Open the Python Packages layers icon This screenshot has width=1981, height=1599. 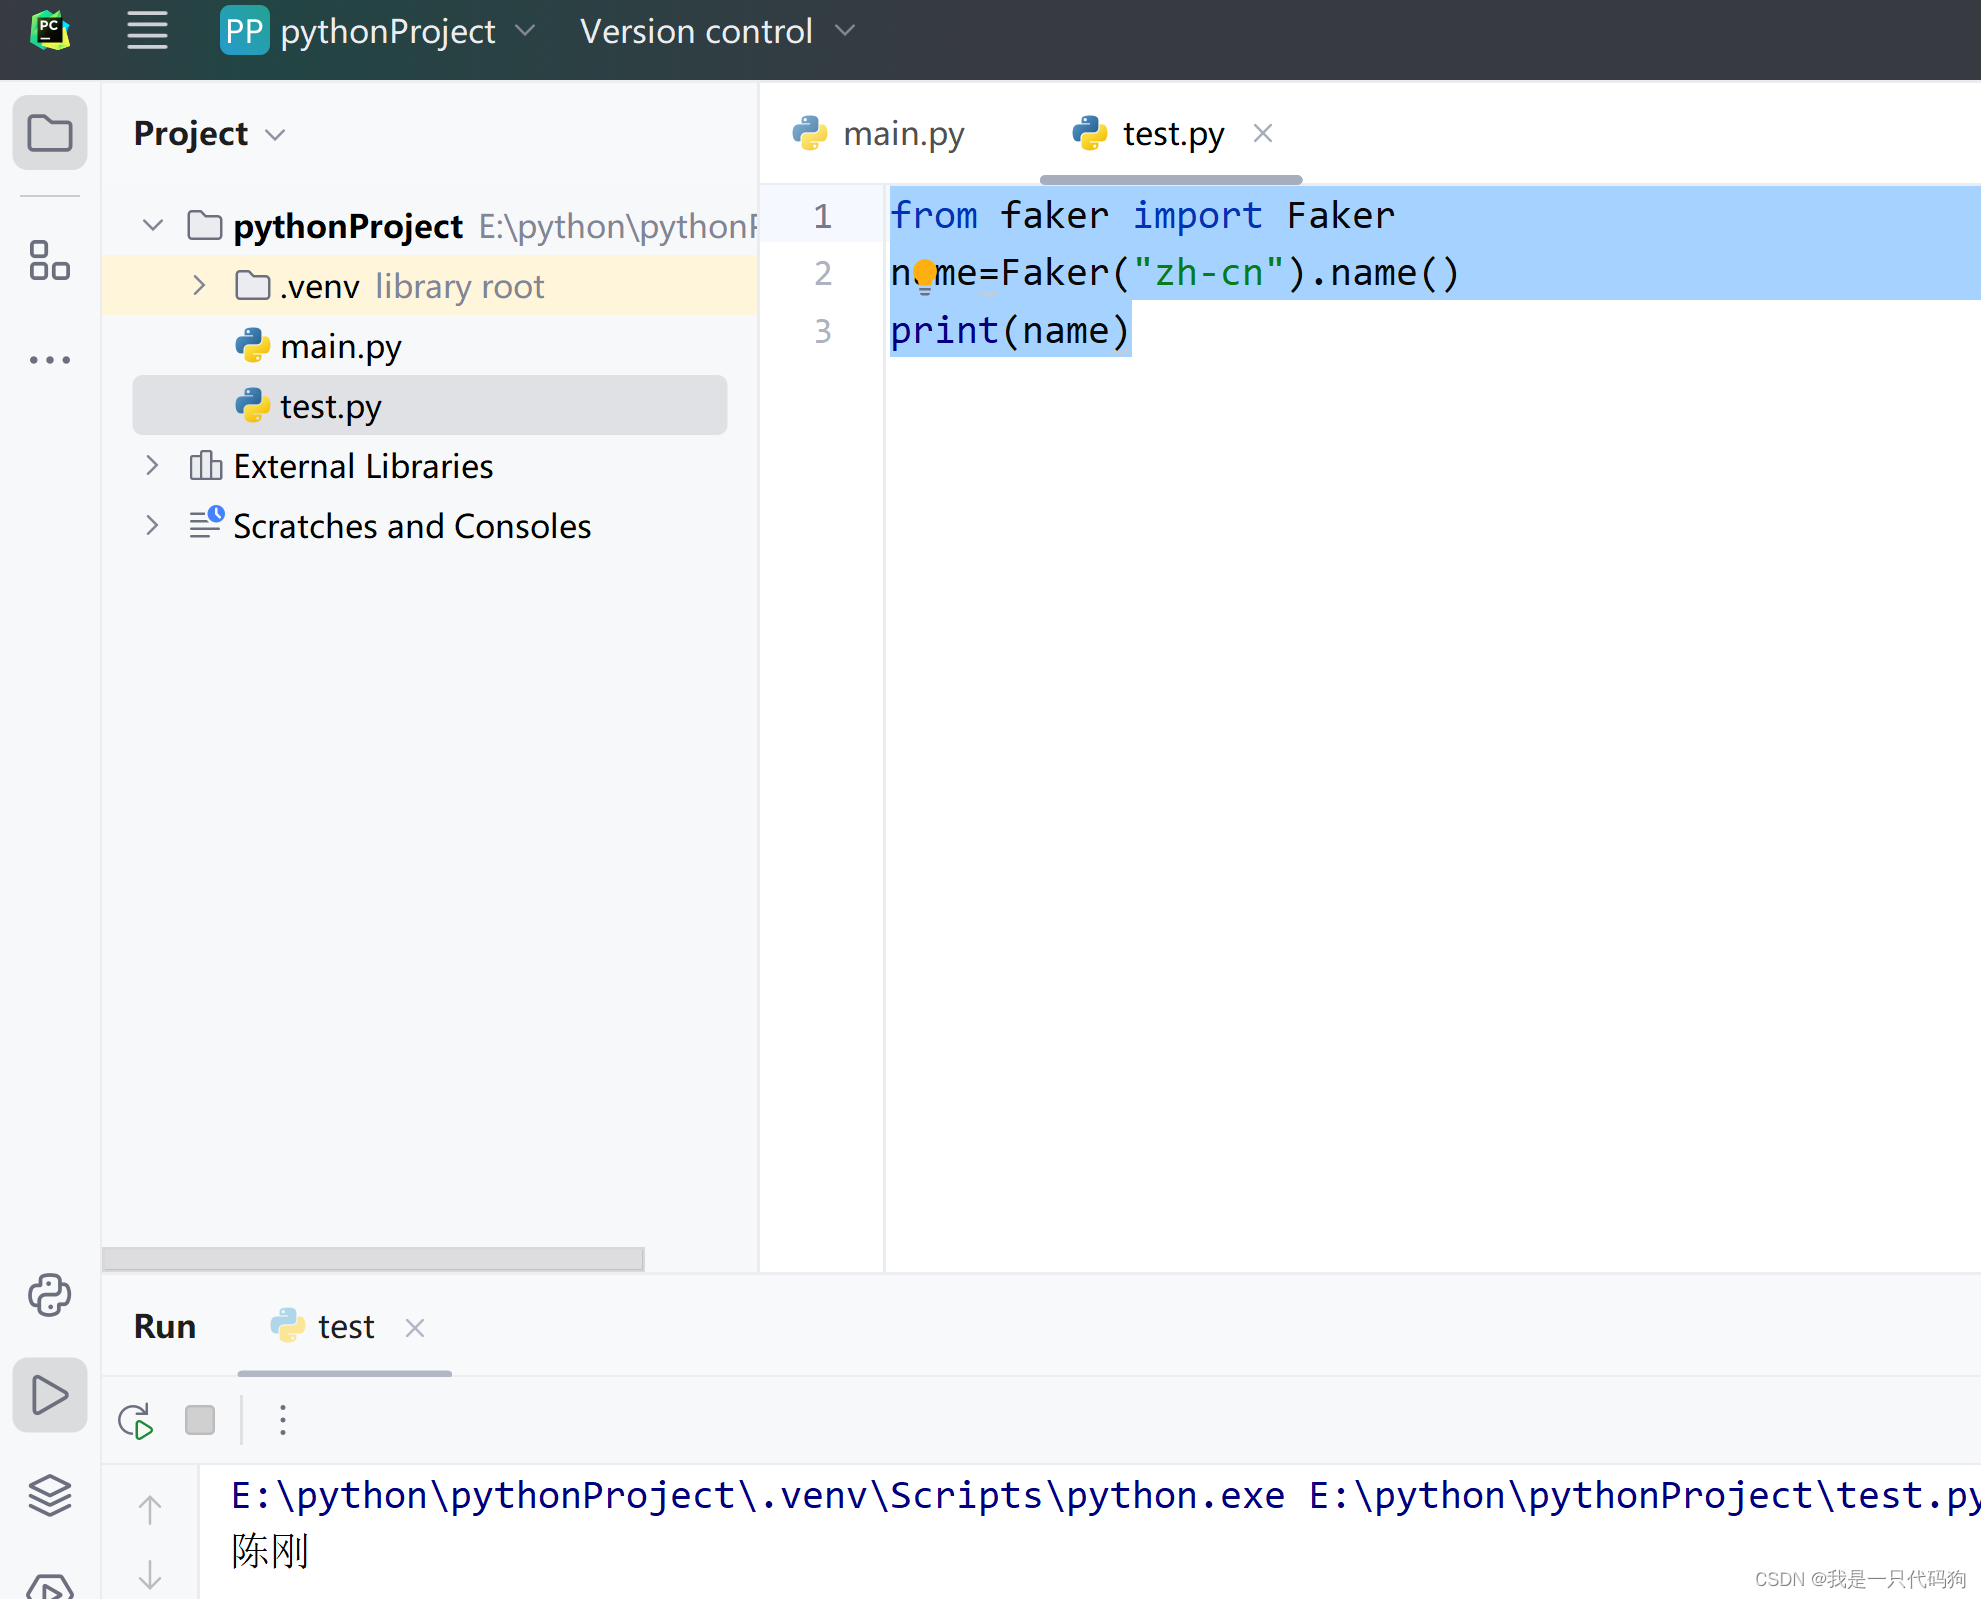[49, 1495]
